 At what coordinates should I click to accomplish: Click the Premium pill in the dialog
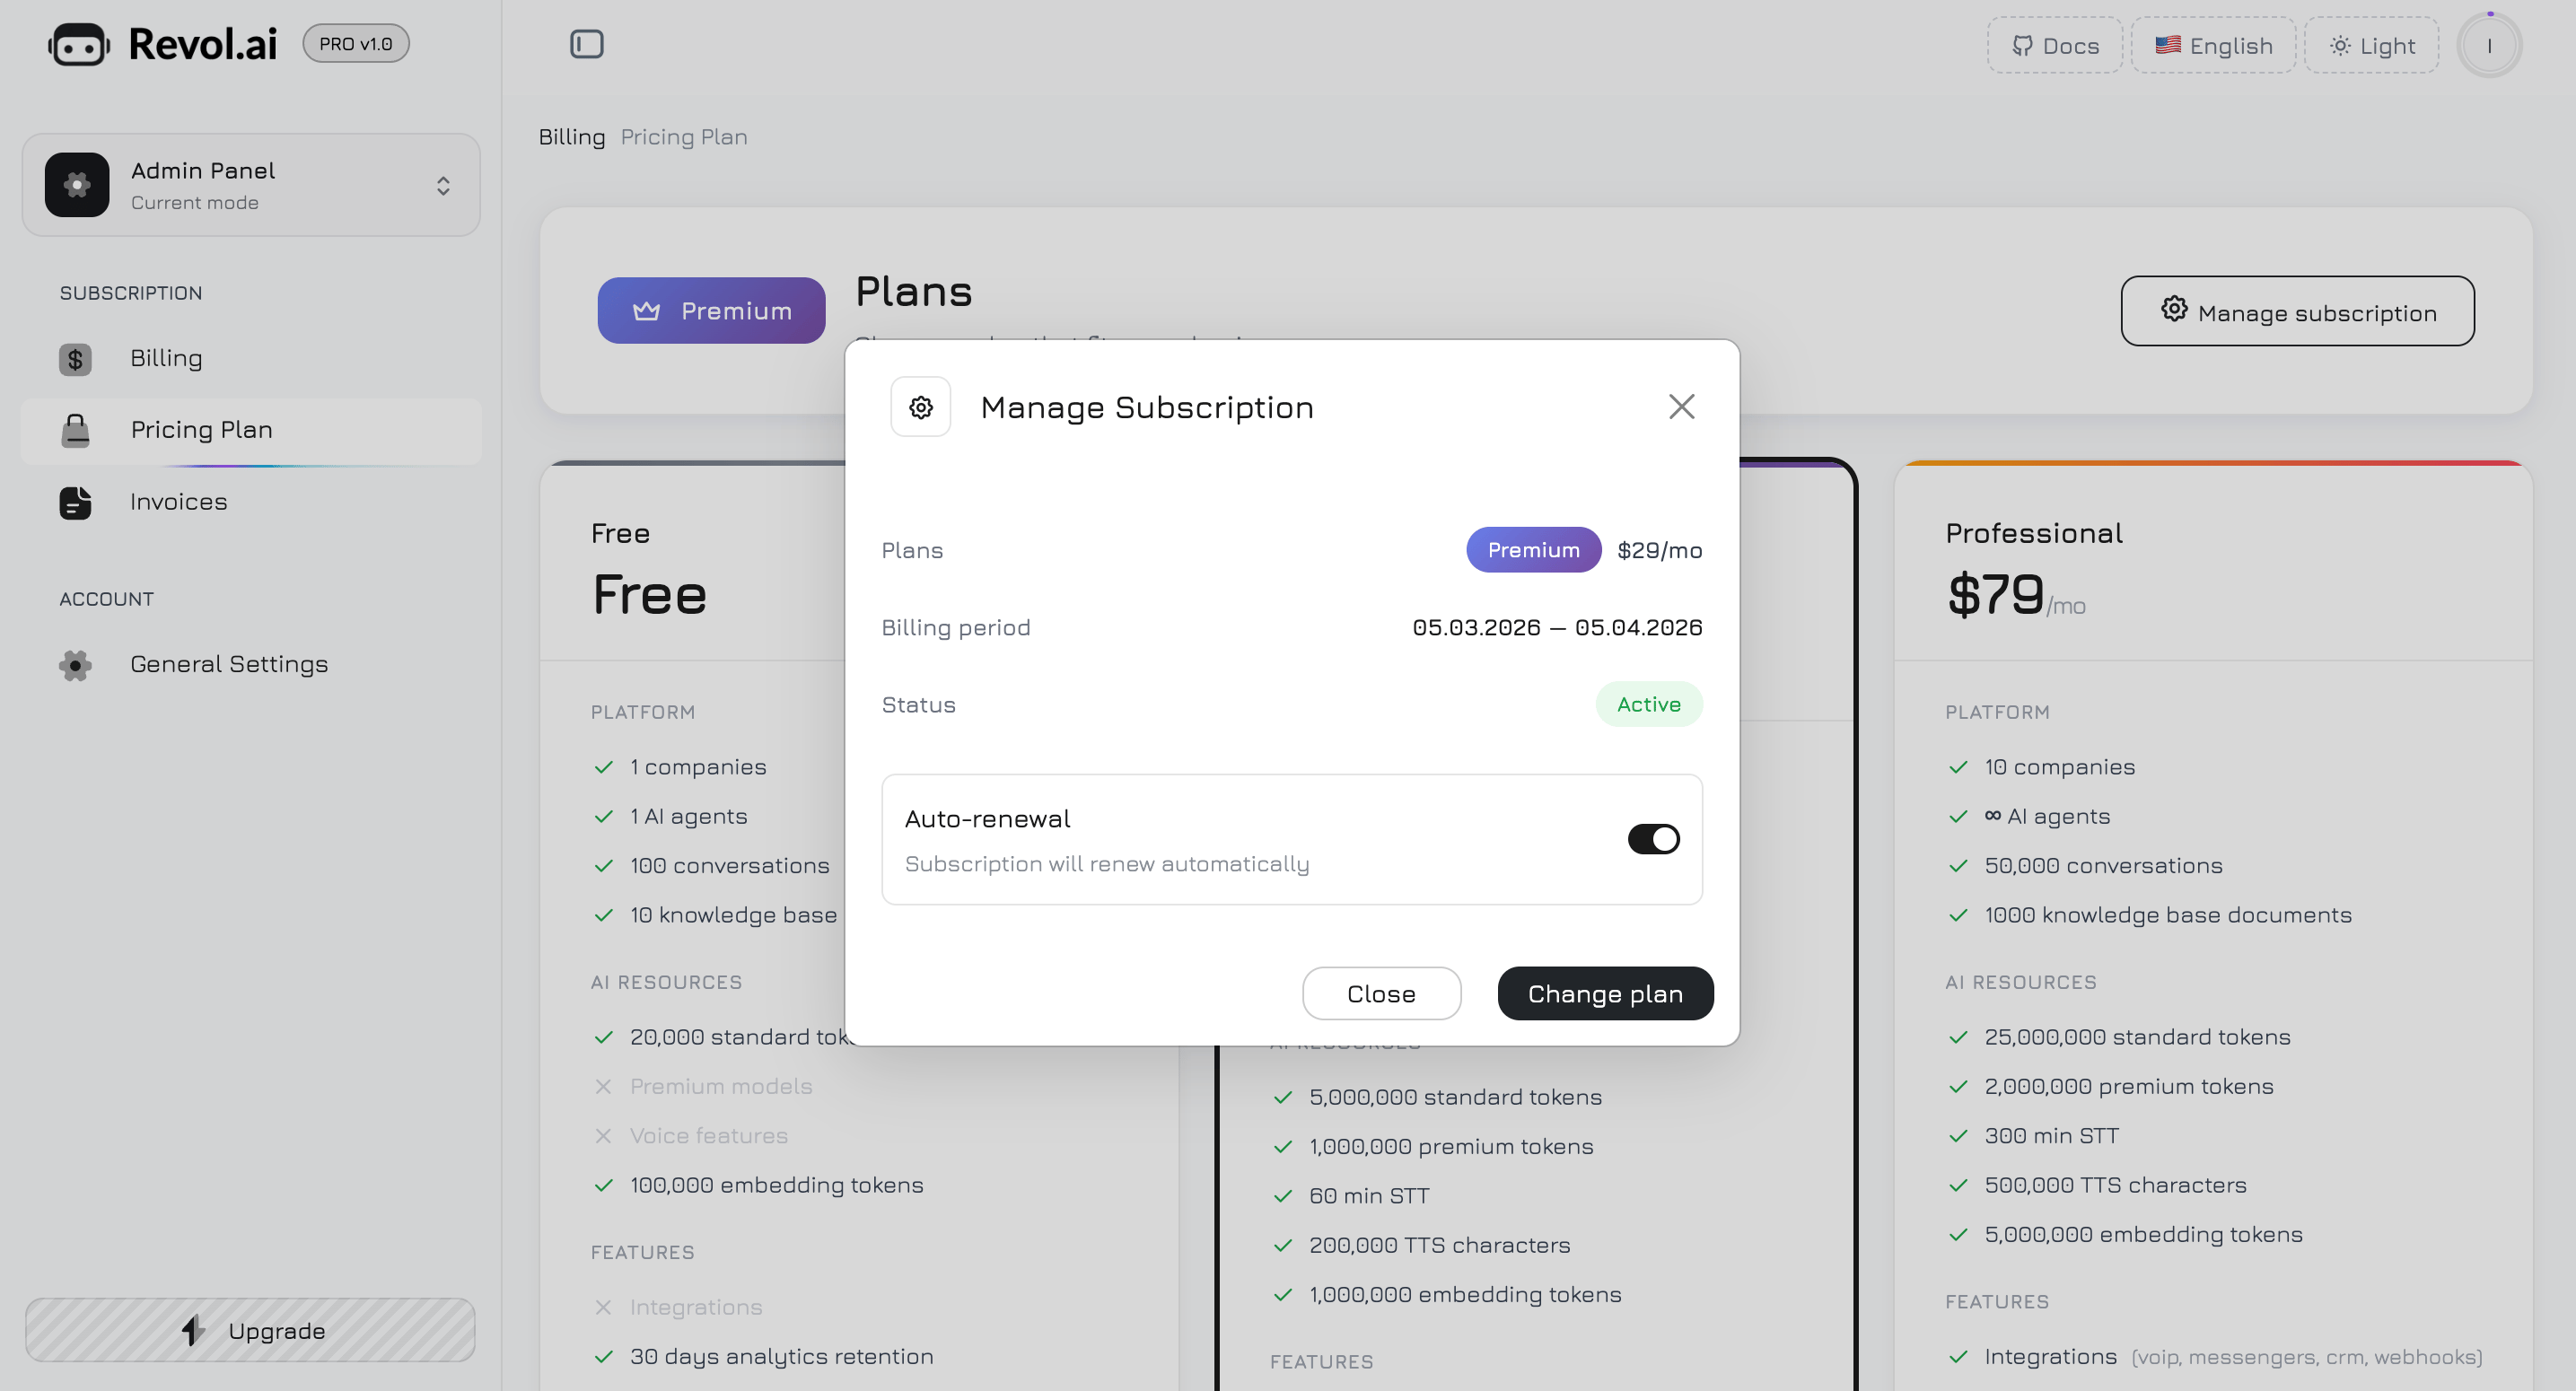pyautogui.click(x=1533, y=550)
